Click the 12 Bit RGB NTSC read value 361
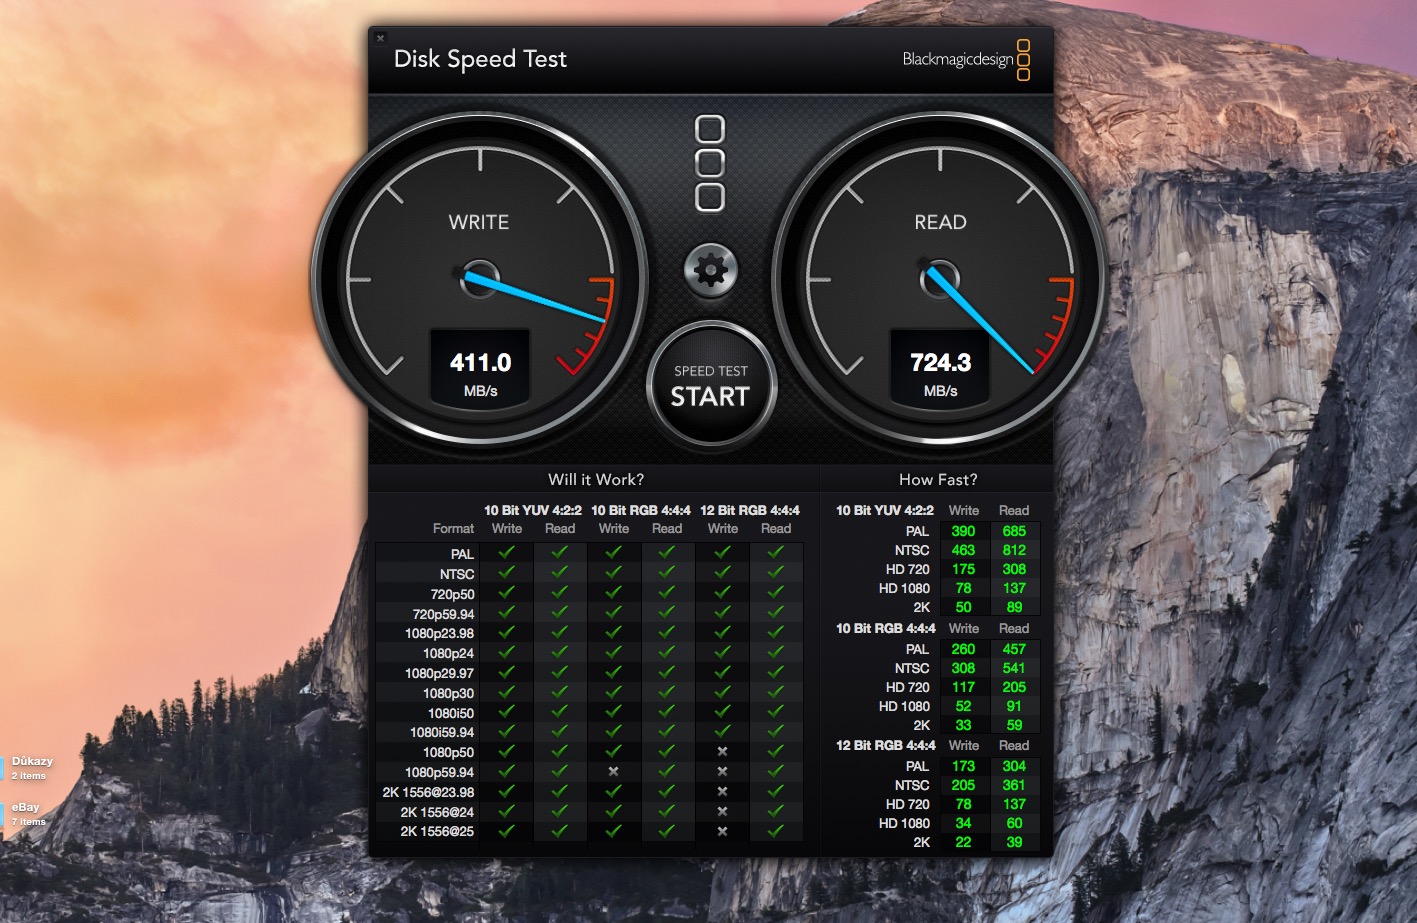The width and height of the screenshot is (1417, 923). coord(1014,785)
